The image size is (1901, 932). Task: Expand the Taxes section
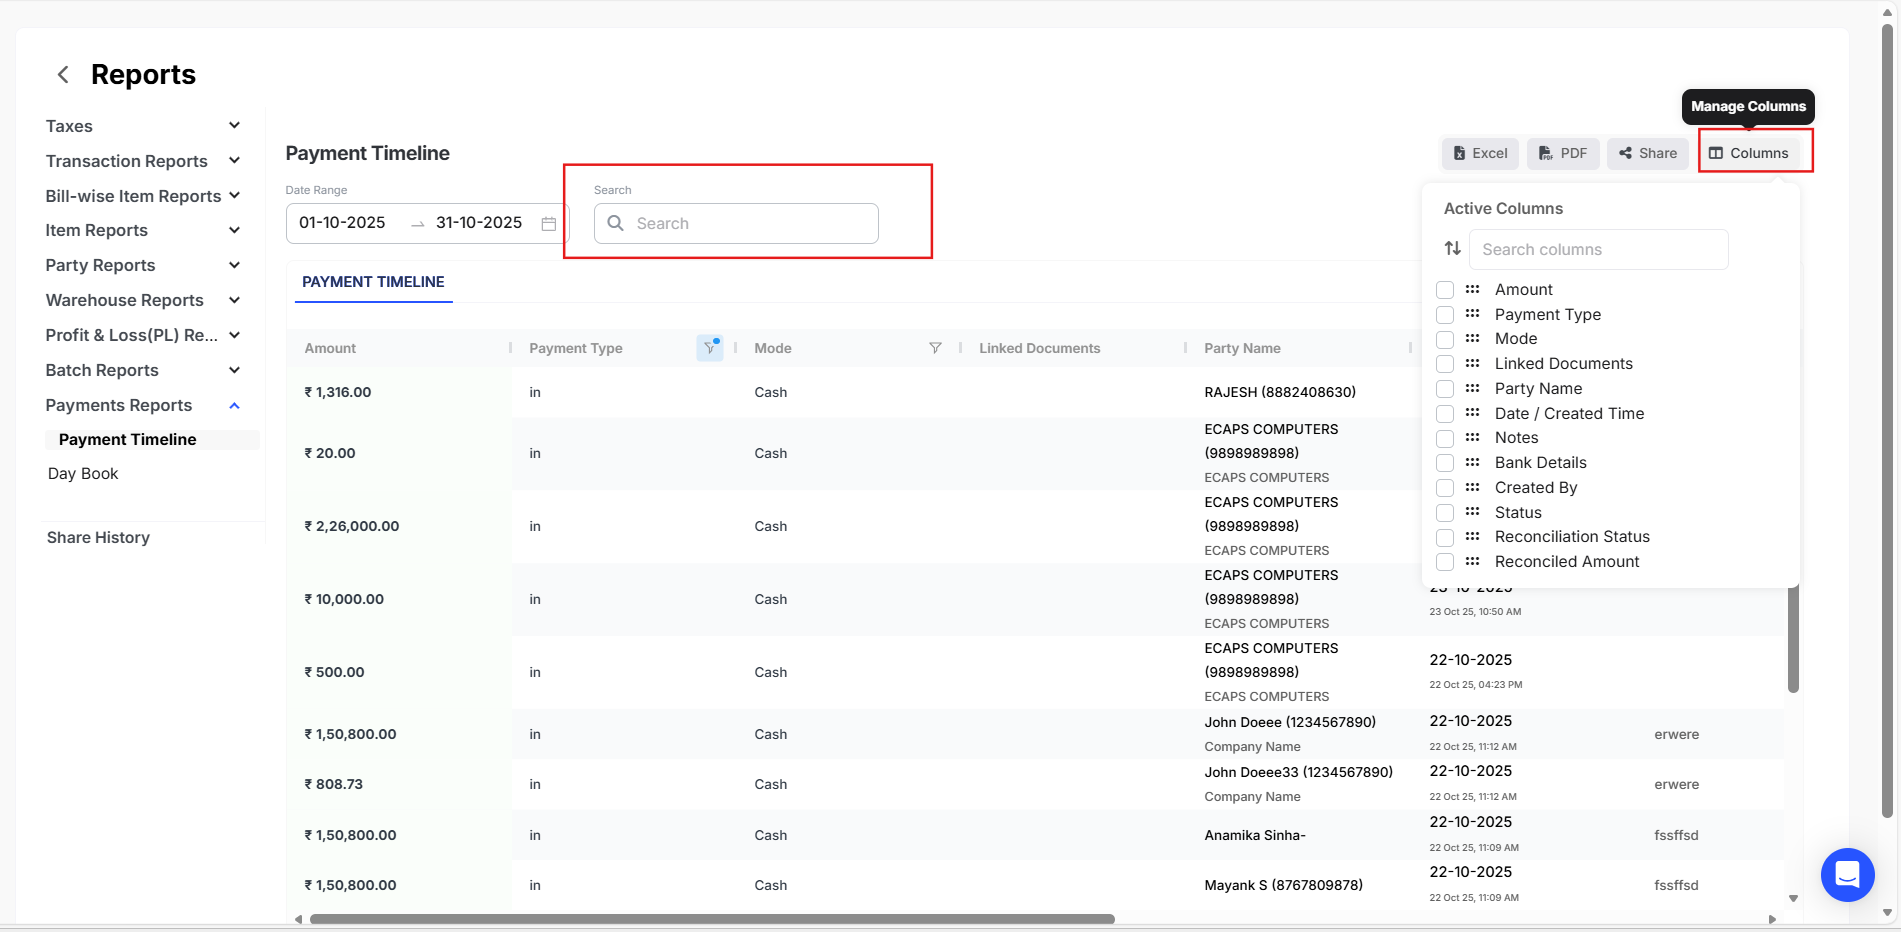click(234, 126)
